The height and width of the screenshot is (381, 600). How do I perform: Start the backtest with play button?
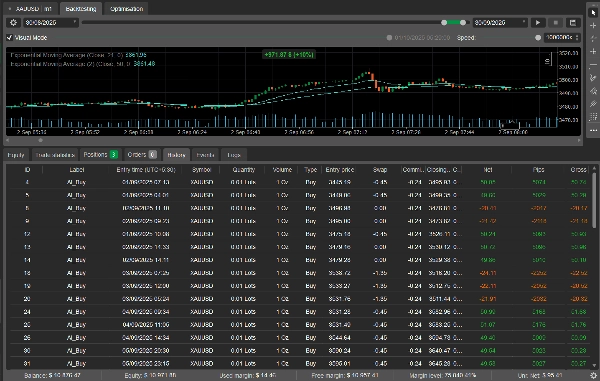click(538, 23)
